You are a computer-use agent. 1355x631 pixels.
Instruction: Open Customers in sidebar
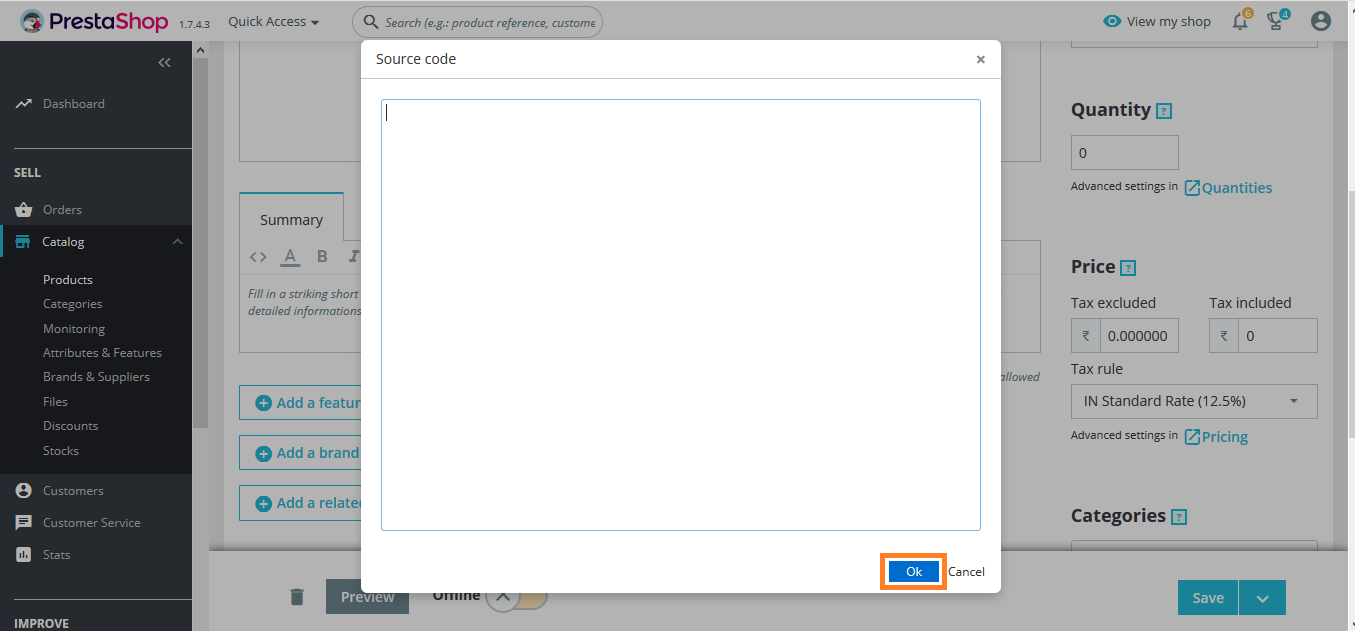[x=73, y=491]
